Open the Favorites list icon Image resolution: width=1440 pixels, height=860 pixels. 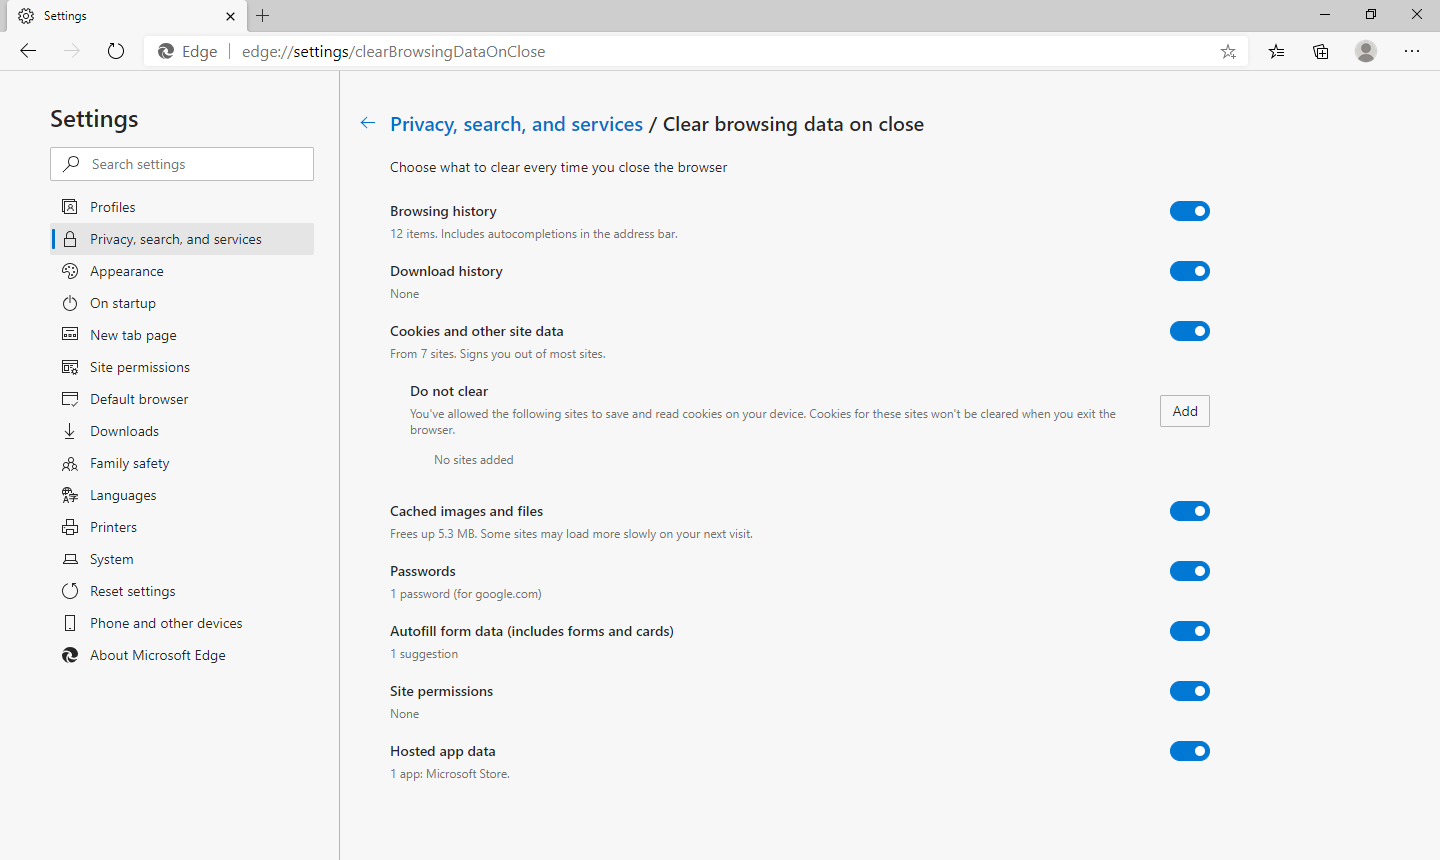tap(1277, 51)
